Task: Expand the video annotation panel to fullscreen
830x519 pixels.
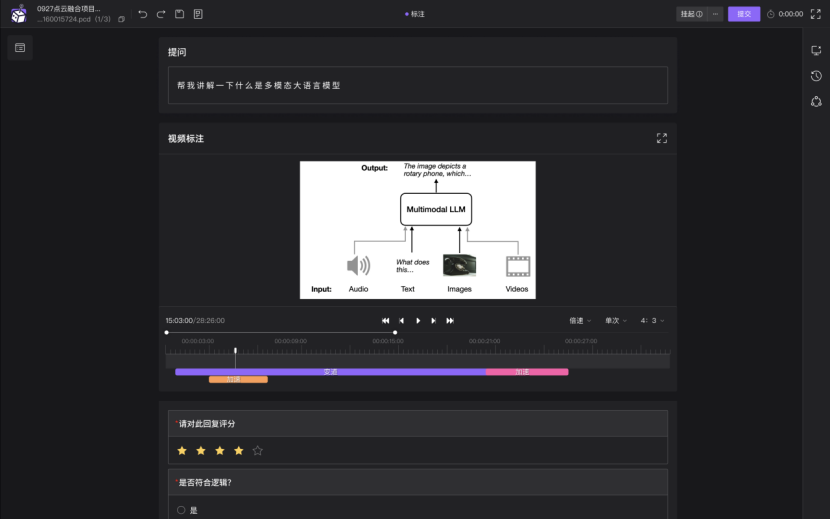Action: 662,138
